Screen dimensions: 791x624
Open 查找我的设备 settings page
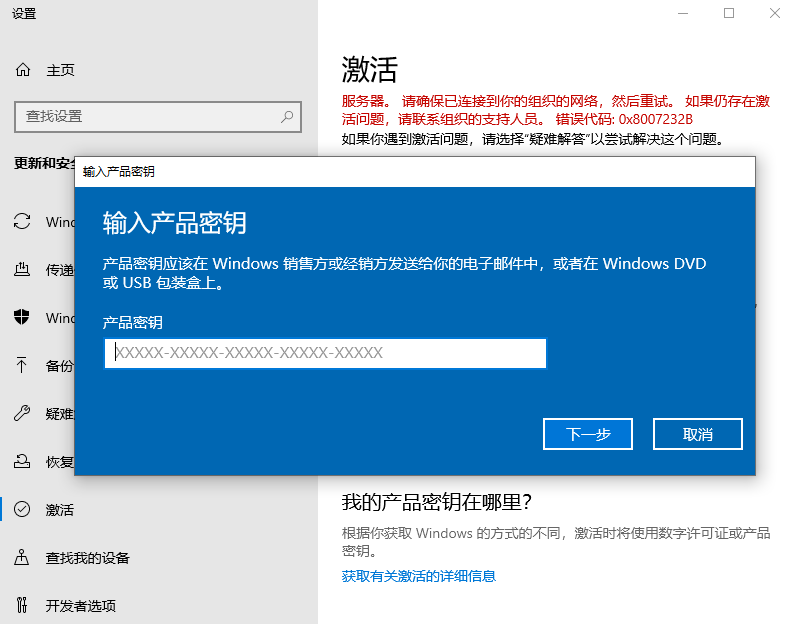point(88,558)
